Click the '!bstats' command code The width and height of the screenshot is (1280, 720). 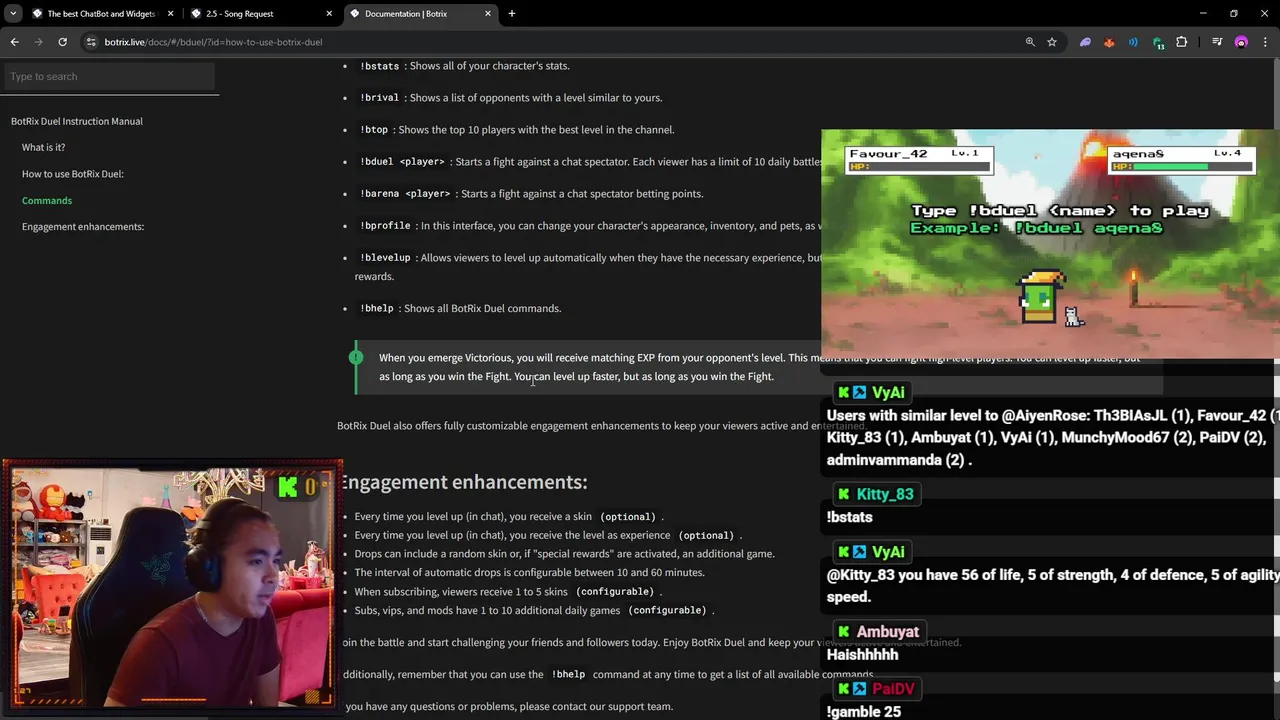[380, 66]
